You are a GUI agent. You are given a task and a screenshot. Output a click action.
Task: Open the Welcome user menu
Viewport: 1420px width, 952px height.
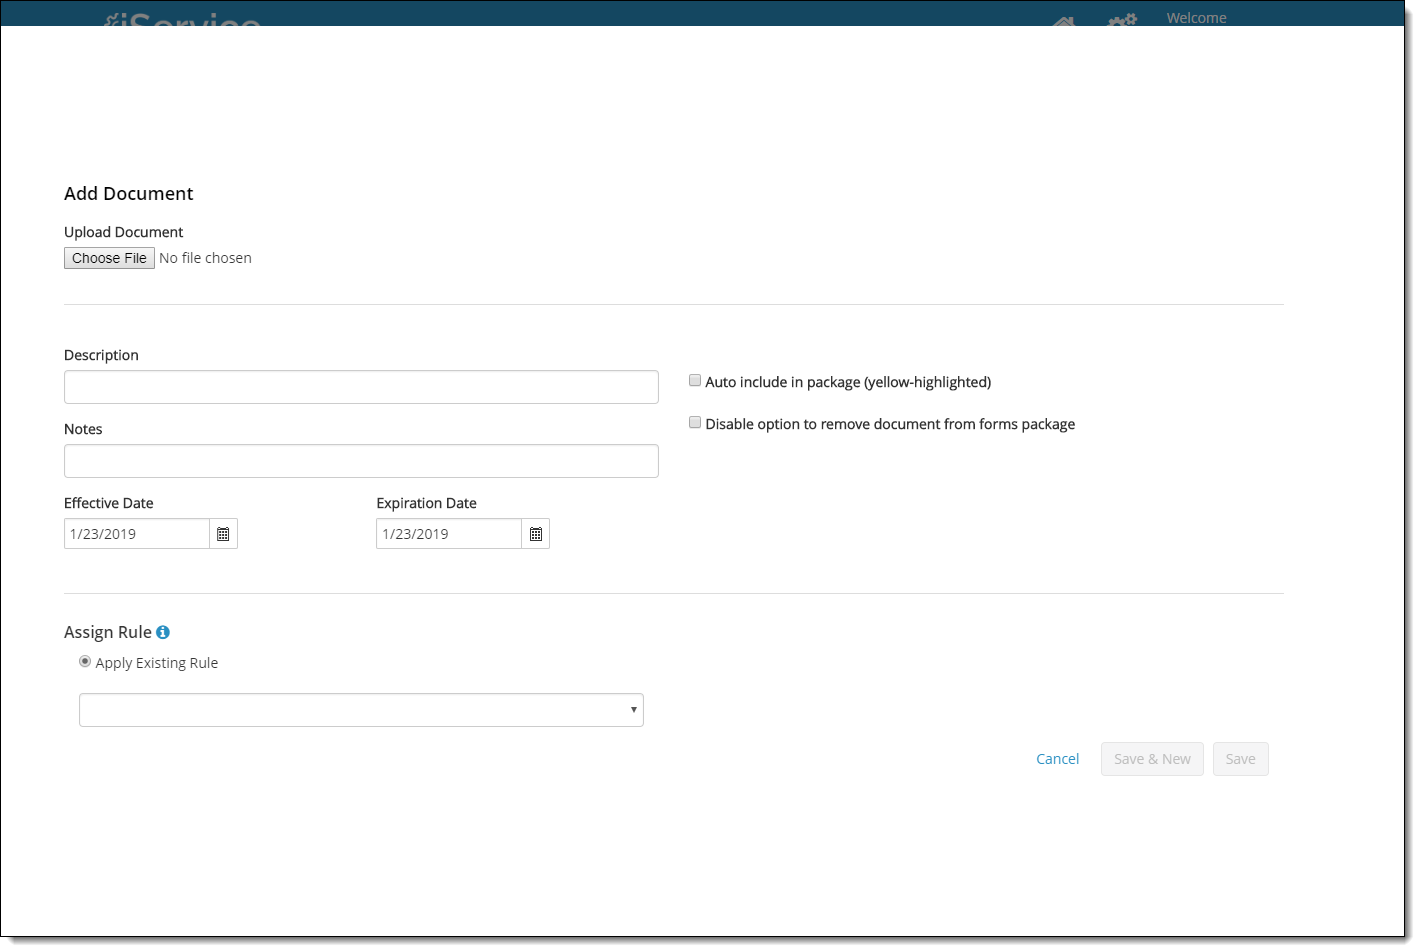tap(1196, 18)
